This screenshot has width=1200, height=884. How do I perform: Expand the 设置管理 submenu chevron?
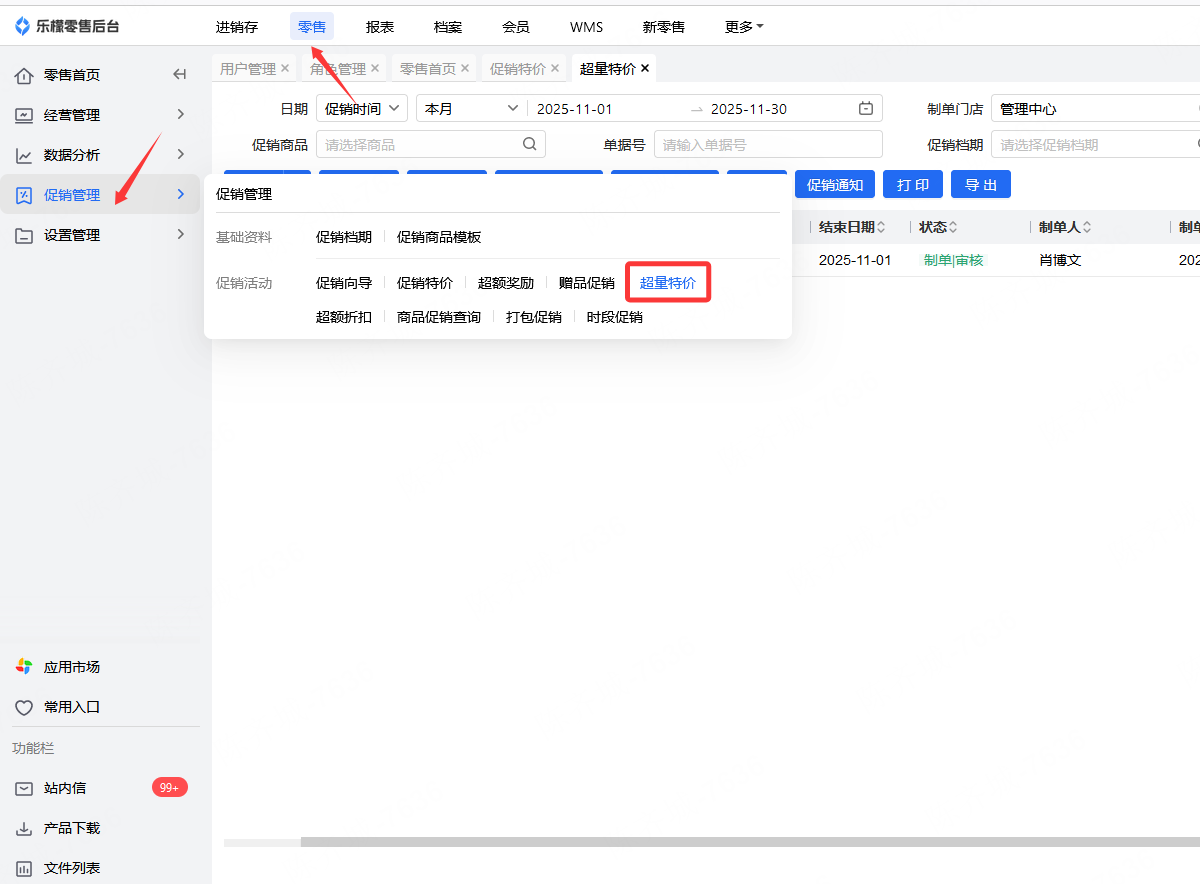(181, 234)
